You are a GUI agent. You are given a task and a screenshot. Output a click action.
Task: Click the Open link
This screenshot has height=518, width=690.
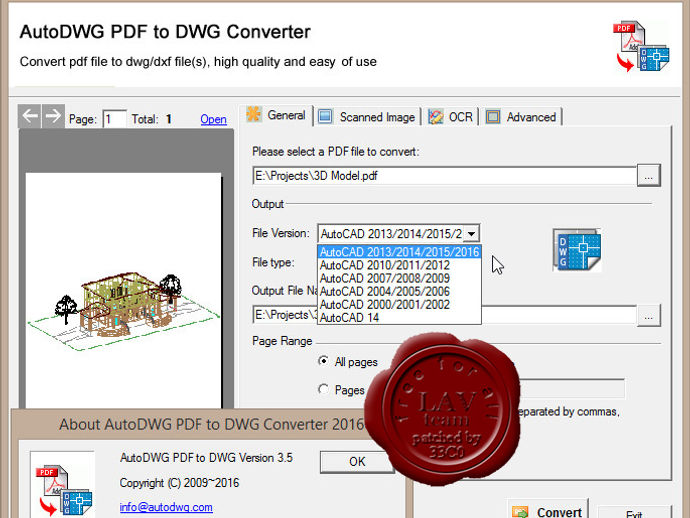pyautogui.click(x=213, y=119)
